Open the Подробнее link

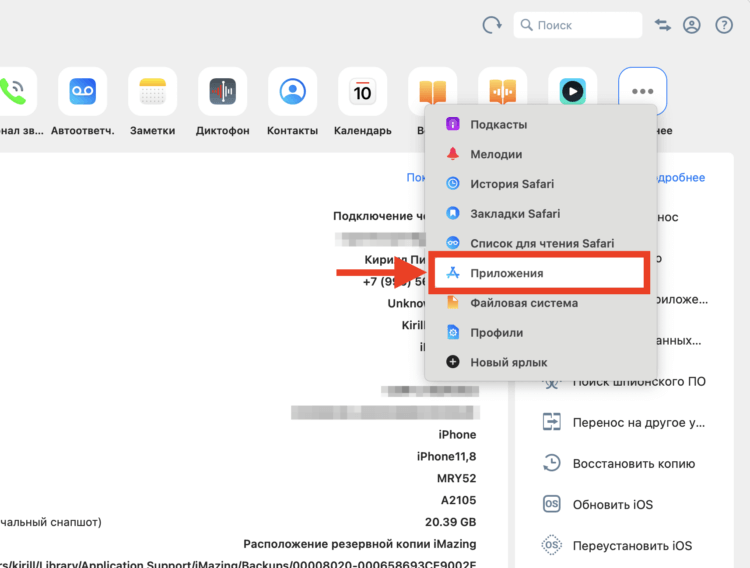(681, 178)
